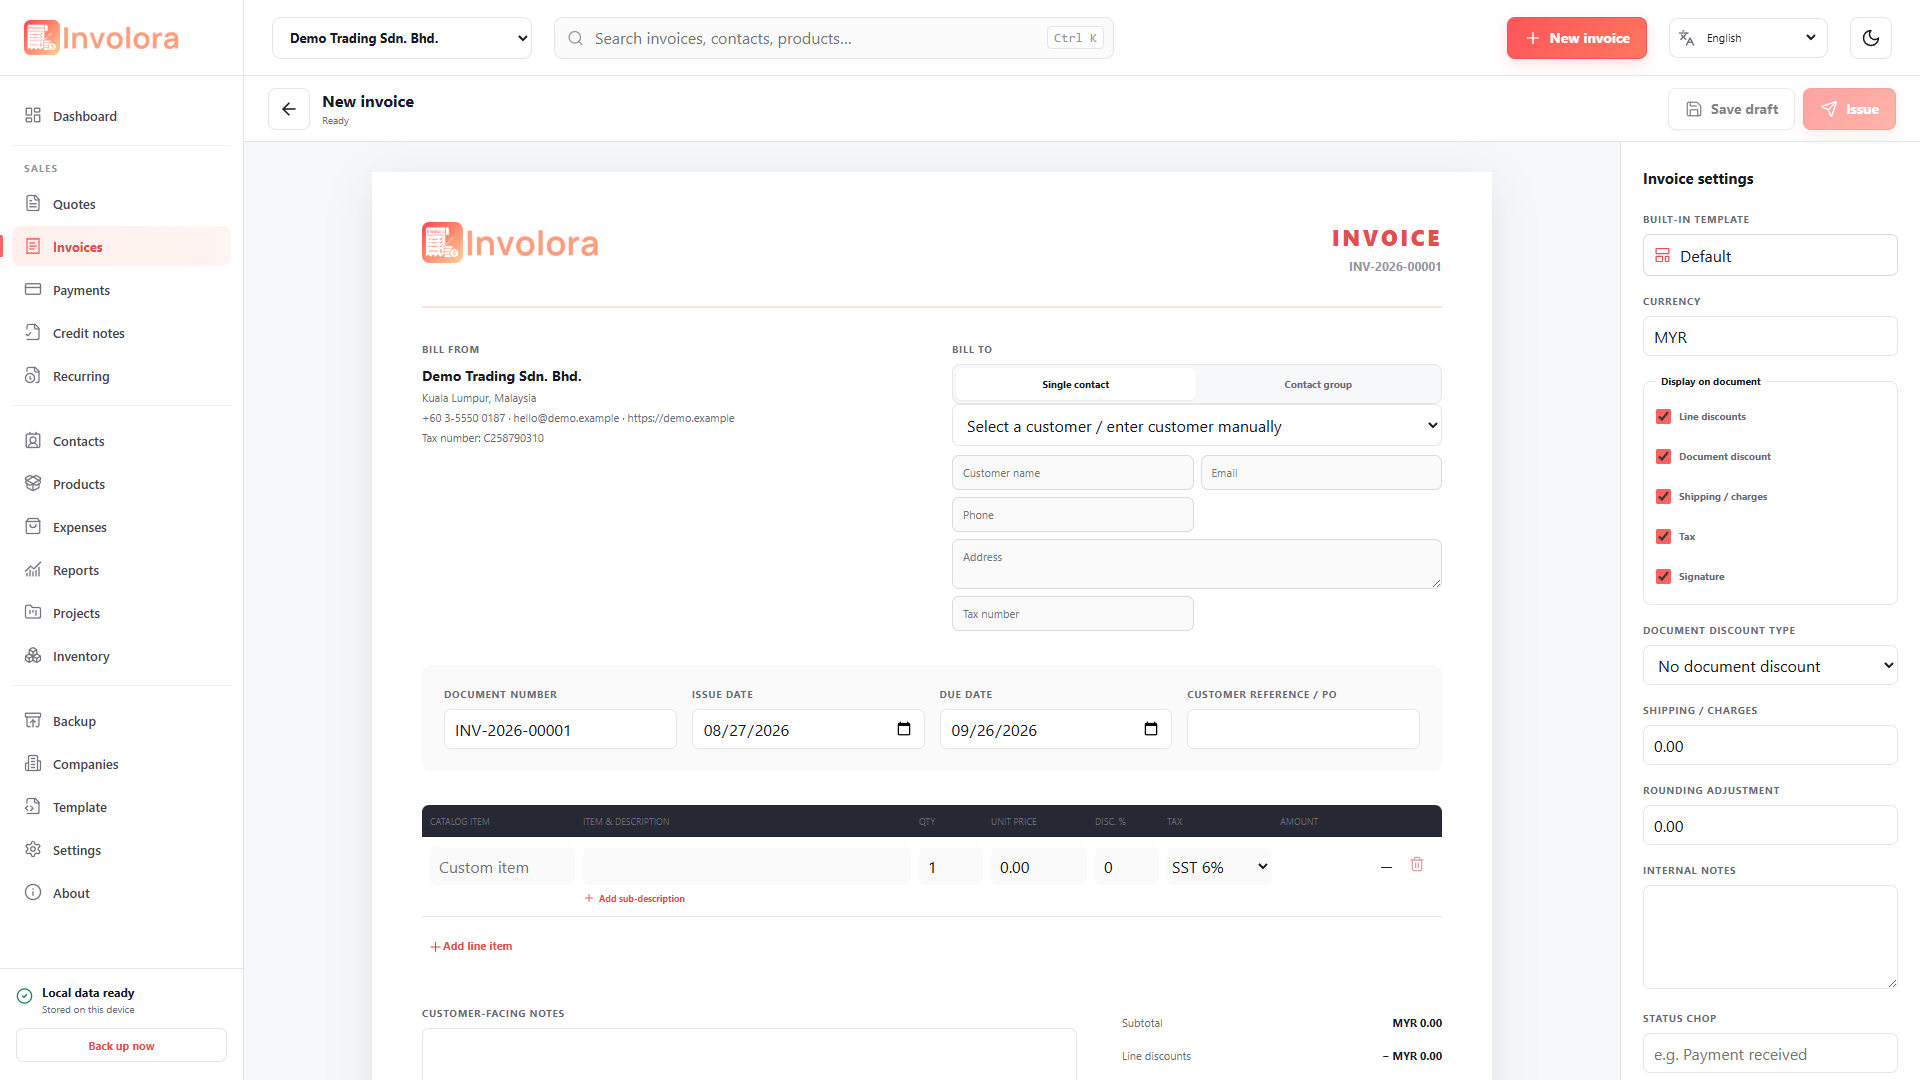Click the Shipping / charges amount field

tap(1770, 746)
